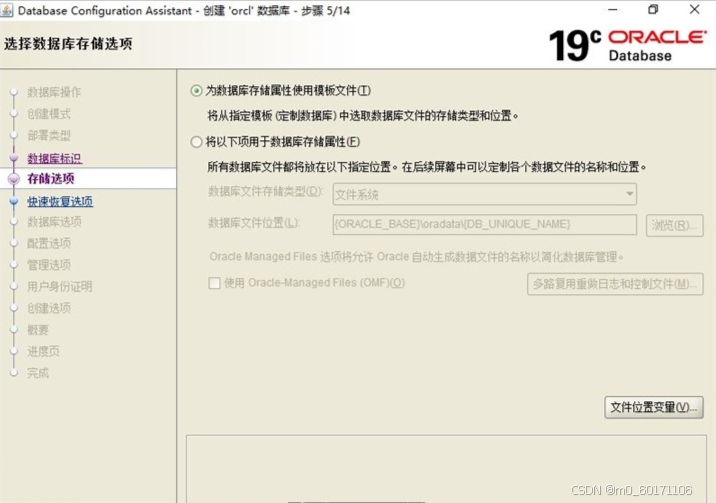This screenshot has height=503, width=716.
Task: Click the 存储选项 step bullet marker
Action: pyautogui.click(x=14, y=179)
